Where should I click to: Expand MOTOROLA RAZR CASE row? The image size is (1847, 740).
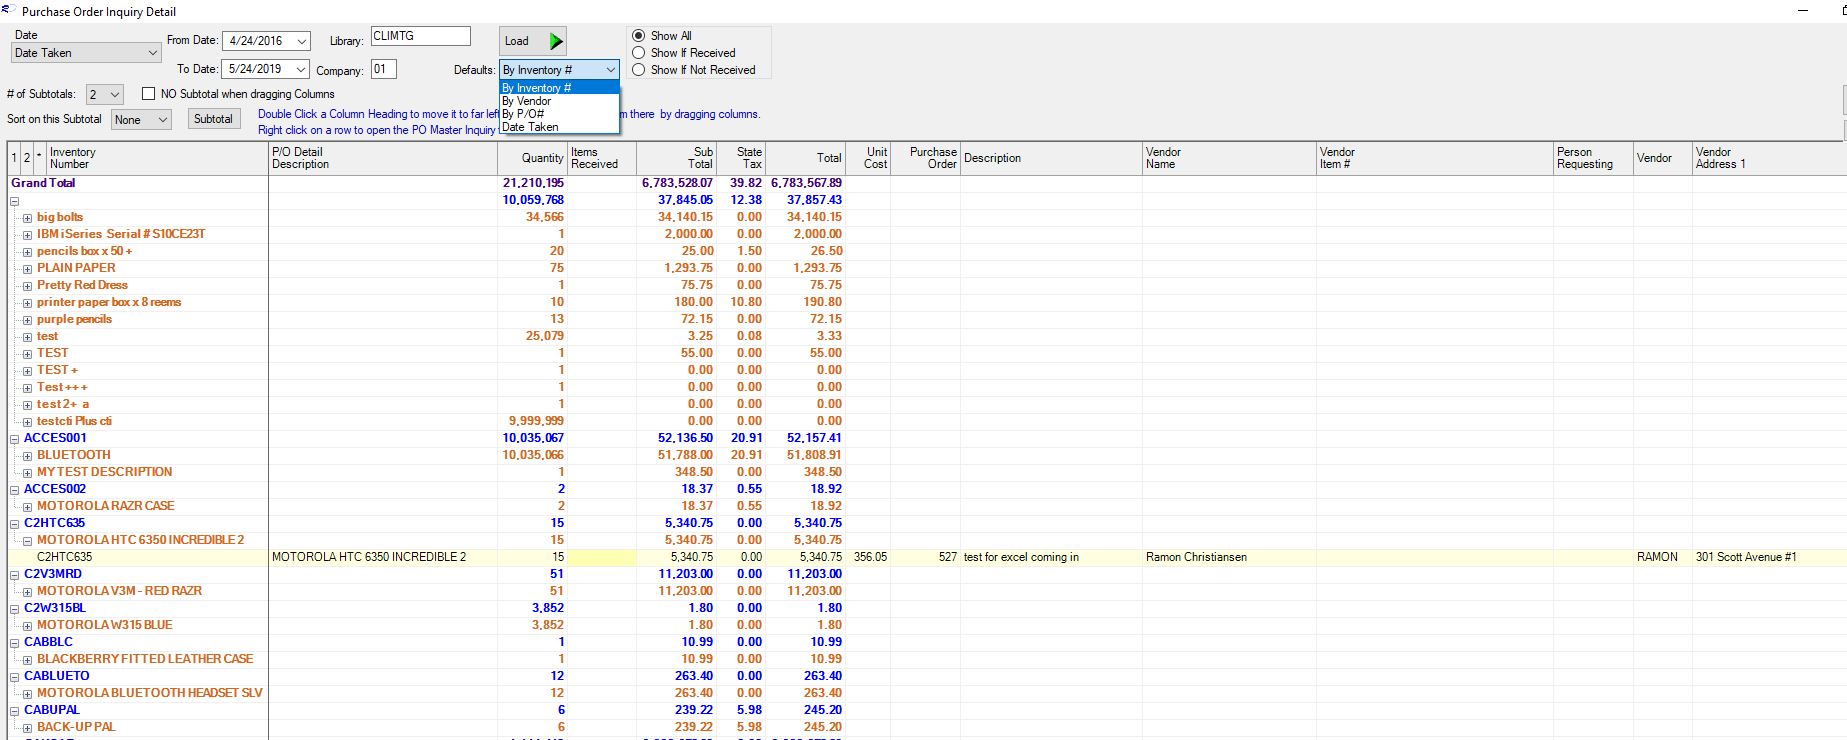tap(28, 507)
